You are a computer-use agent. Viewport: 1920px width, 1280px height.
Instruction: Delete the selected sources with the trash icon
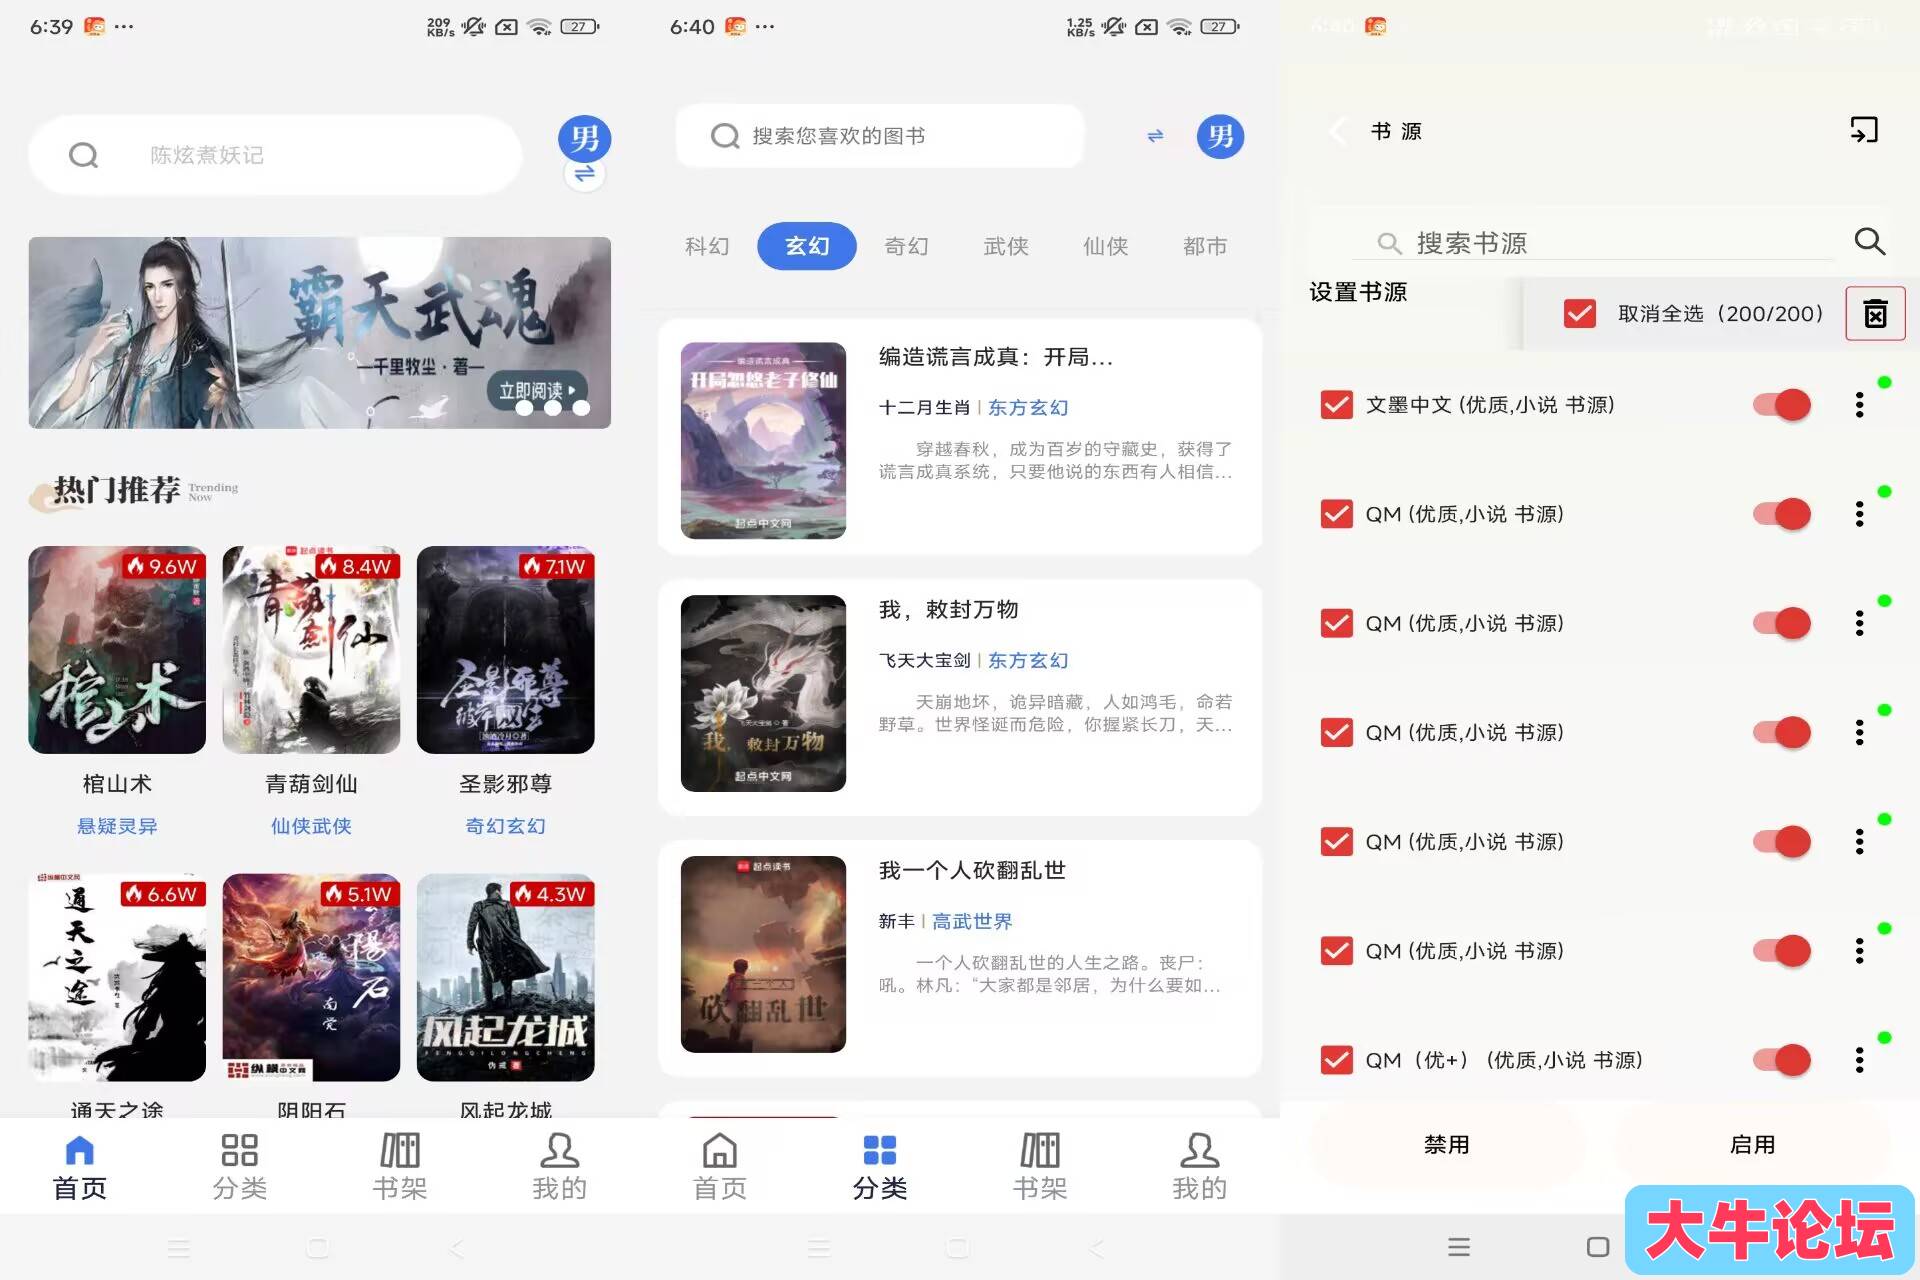tap(1875, 314)
